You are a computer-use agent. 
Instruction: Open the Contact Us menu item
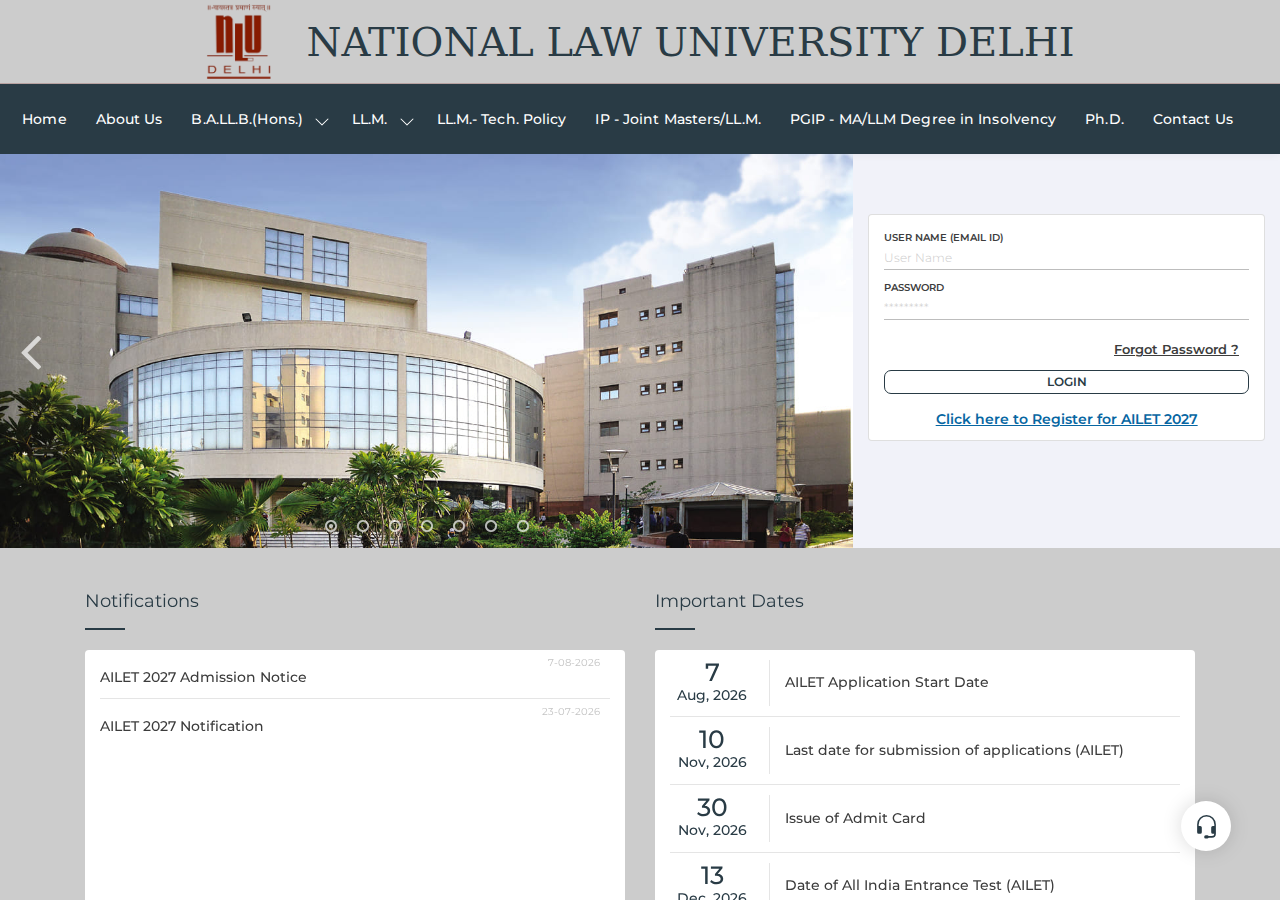(x=1193, y=119)
